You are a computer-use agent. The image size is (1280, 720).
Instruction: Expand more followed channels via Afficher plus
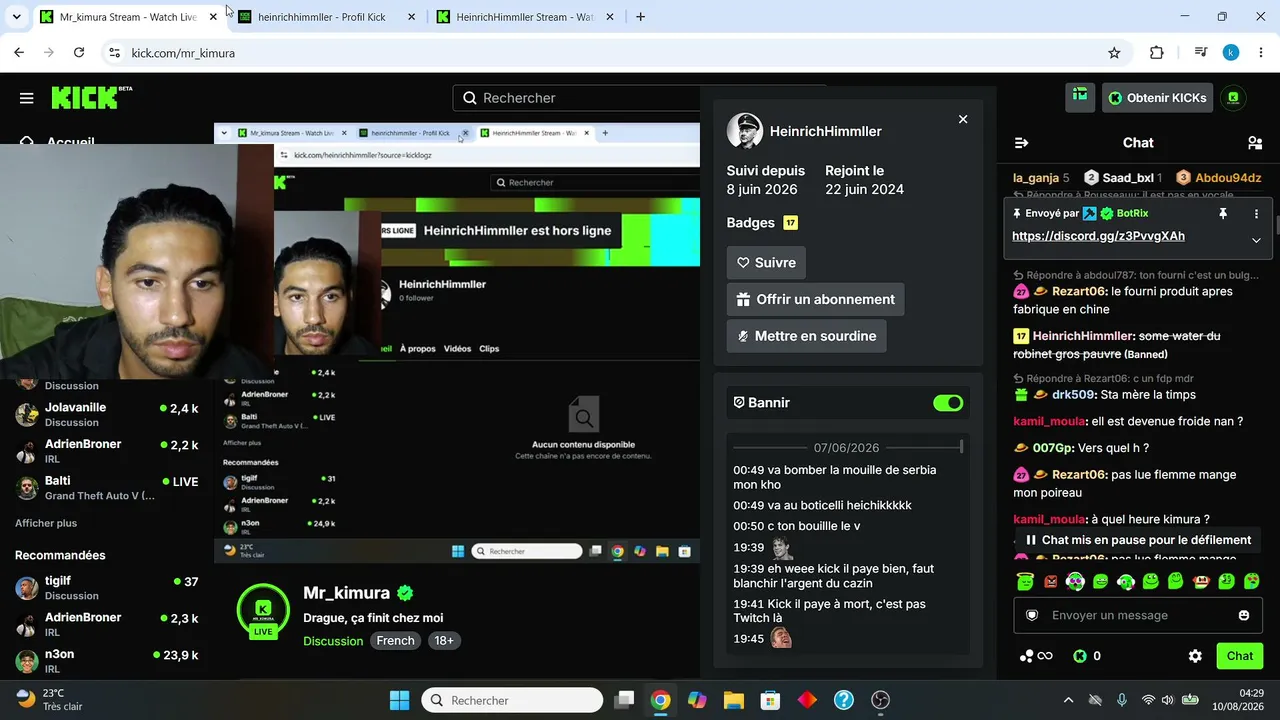coord(46,523)
